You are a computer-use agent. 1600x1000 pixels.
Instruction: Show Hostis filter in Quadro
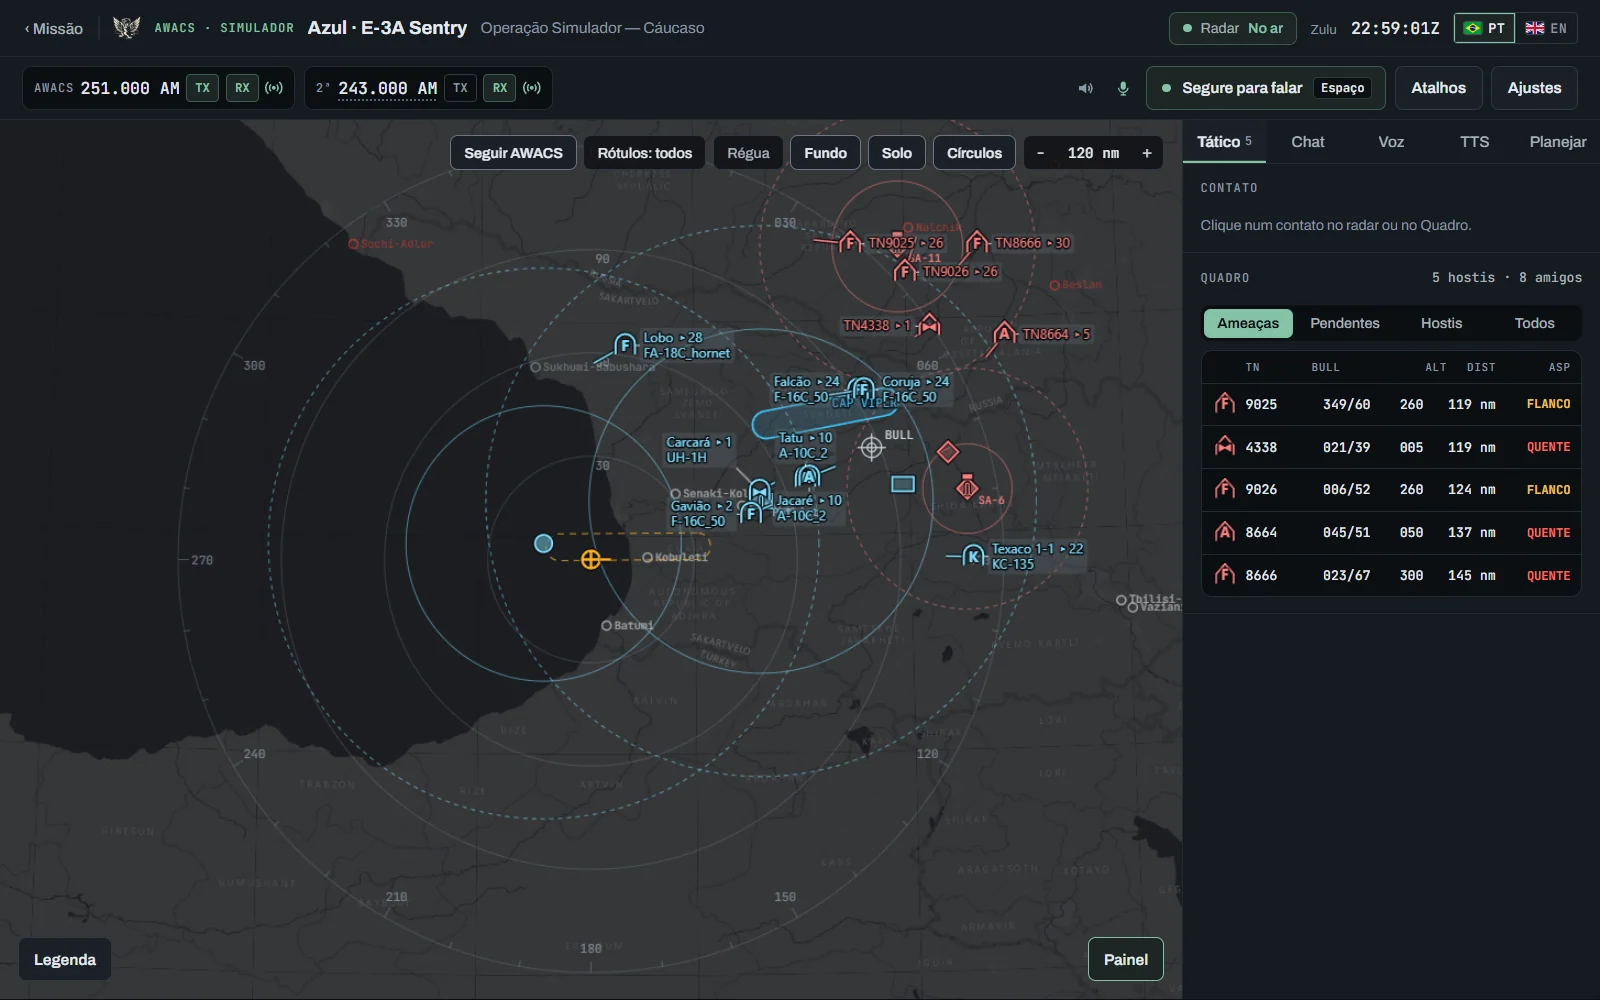[1441, 323]
